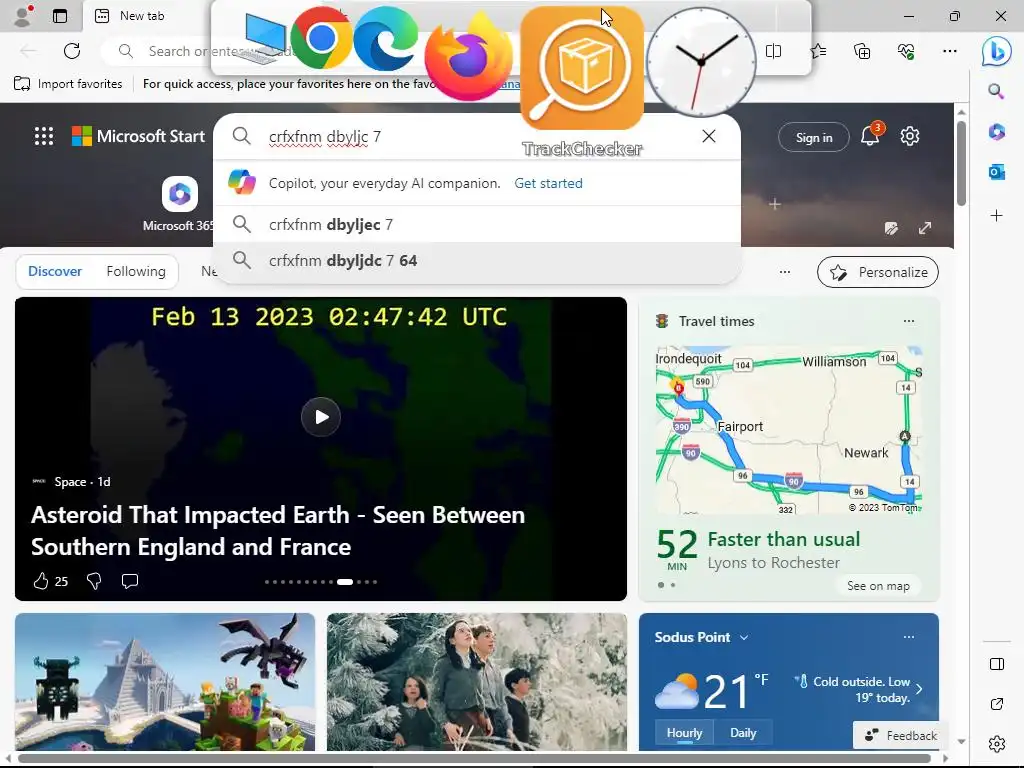Image resolution: width=1024 pixels, height=768 pixels.
Task: Open Browser essentials heart icon
Action: pos(906,51)
